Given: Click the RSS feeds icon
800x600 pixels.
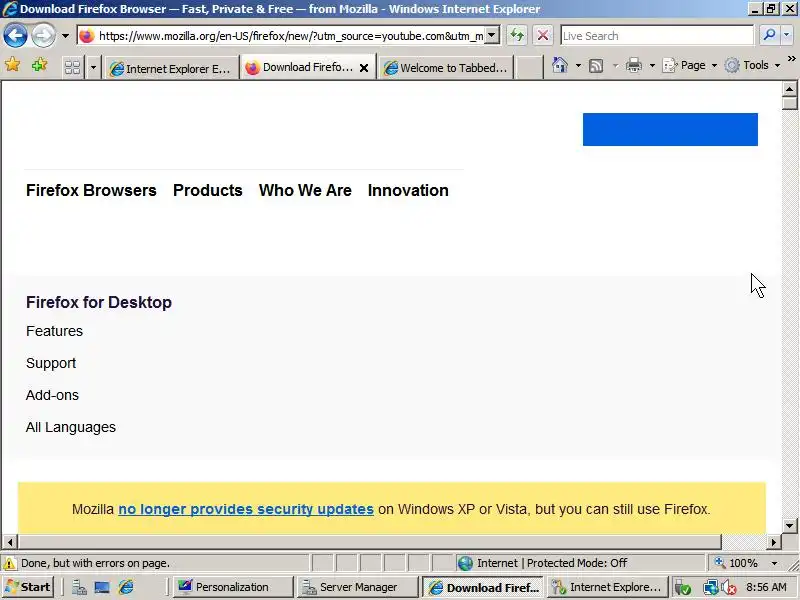Looking at the screenshot, I should pos(596,65).
